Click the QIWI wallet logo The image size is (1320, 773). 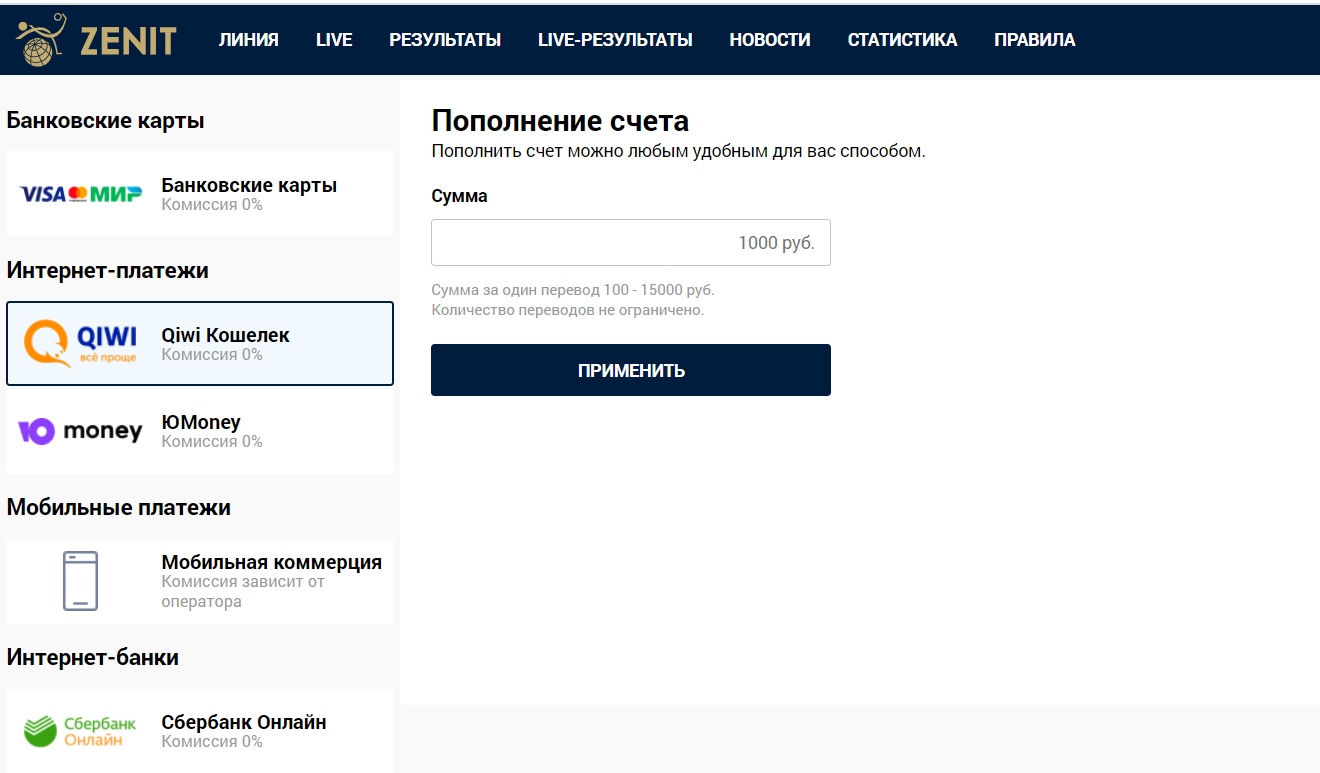(81, 344)
